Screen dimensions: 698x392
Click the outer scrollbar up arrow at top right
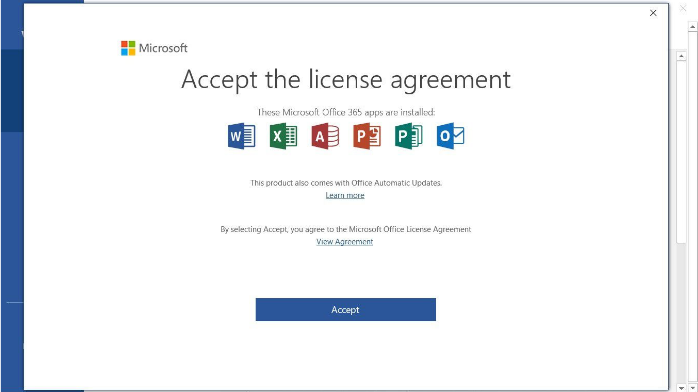point(693,27)
